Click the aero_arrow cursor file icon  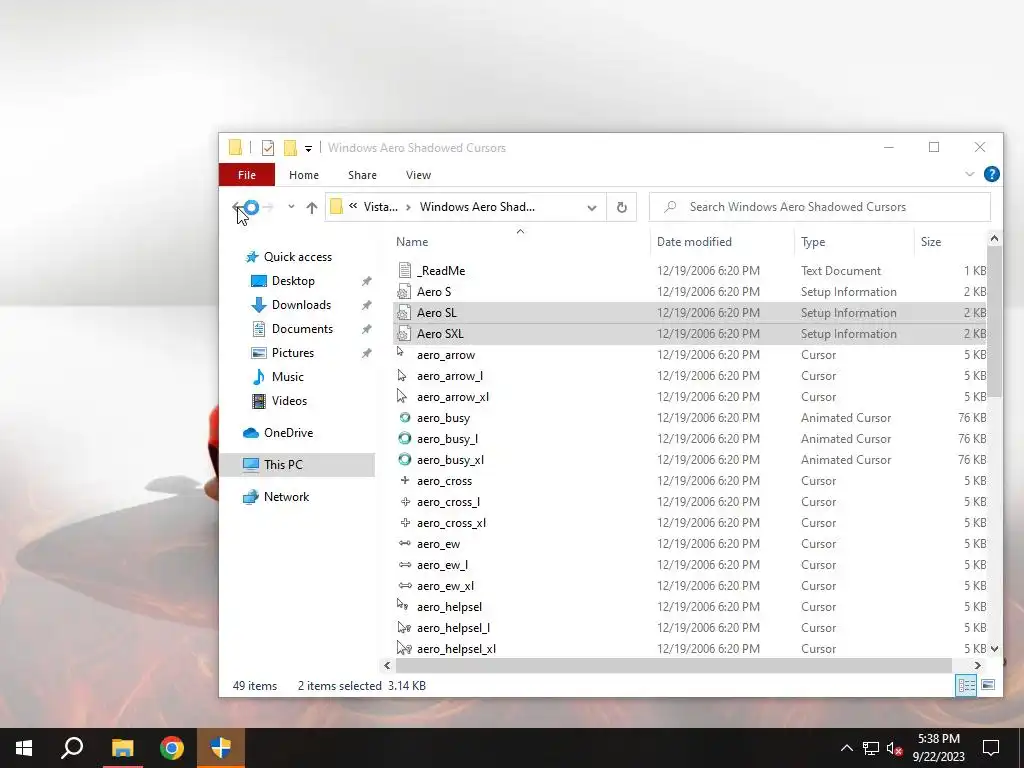[x=401, y=352]
